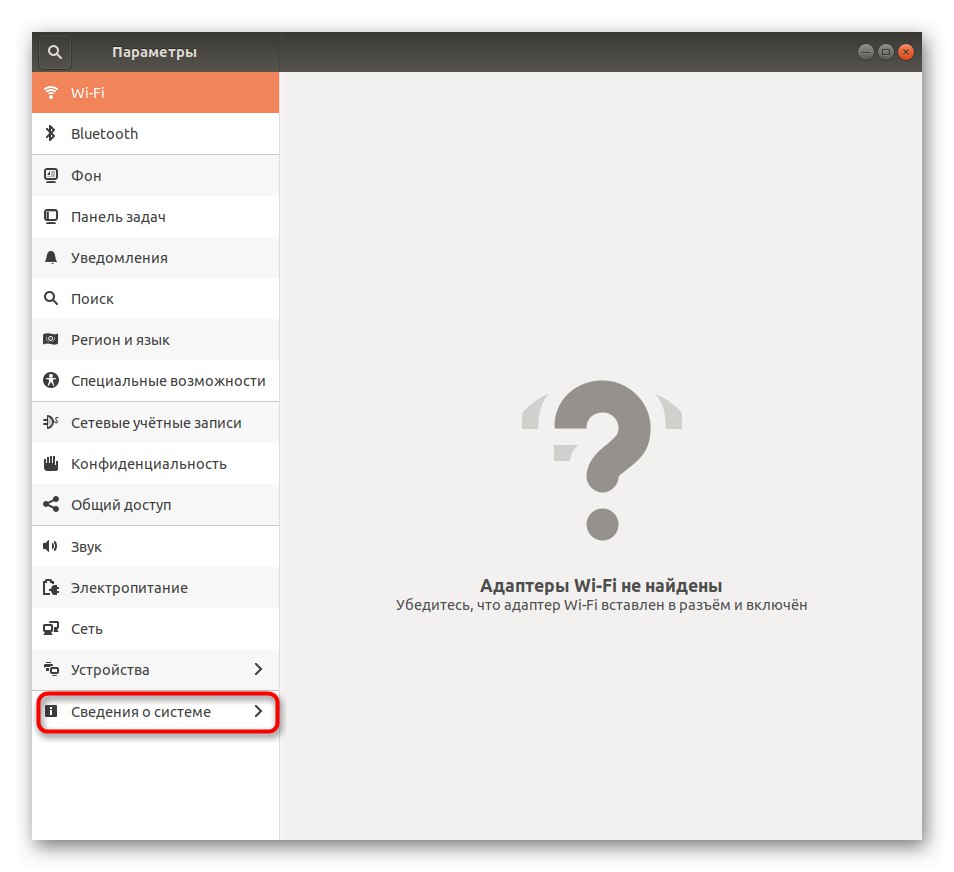Viewport: 954px width, 872px height.
Task: Select Специальные возможности in the sidebar
Action: 156,380
